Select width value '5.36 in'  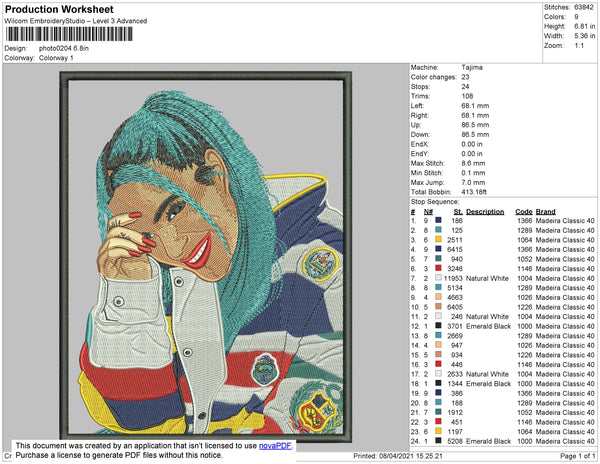point(584,36)
